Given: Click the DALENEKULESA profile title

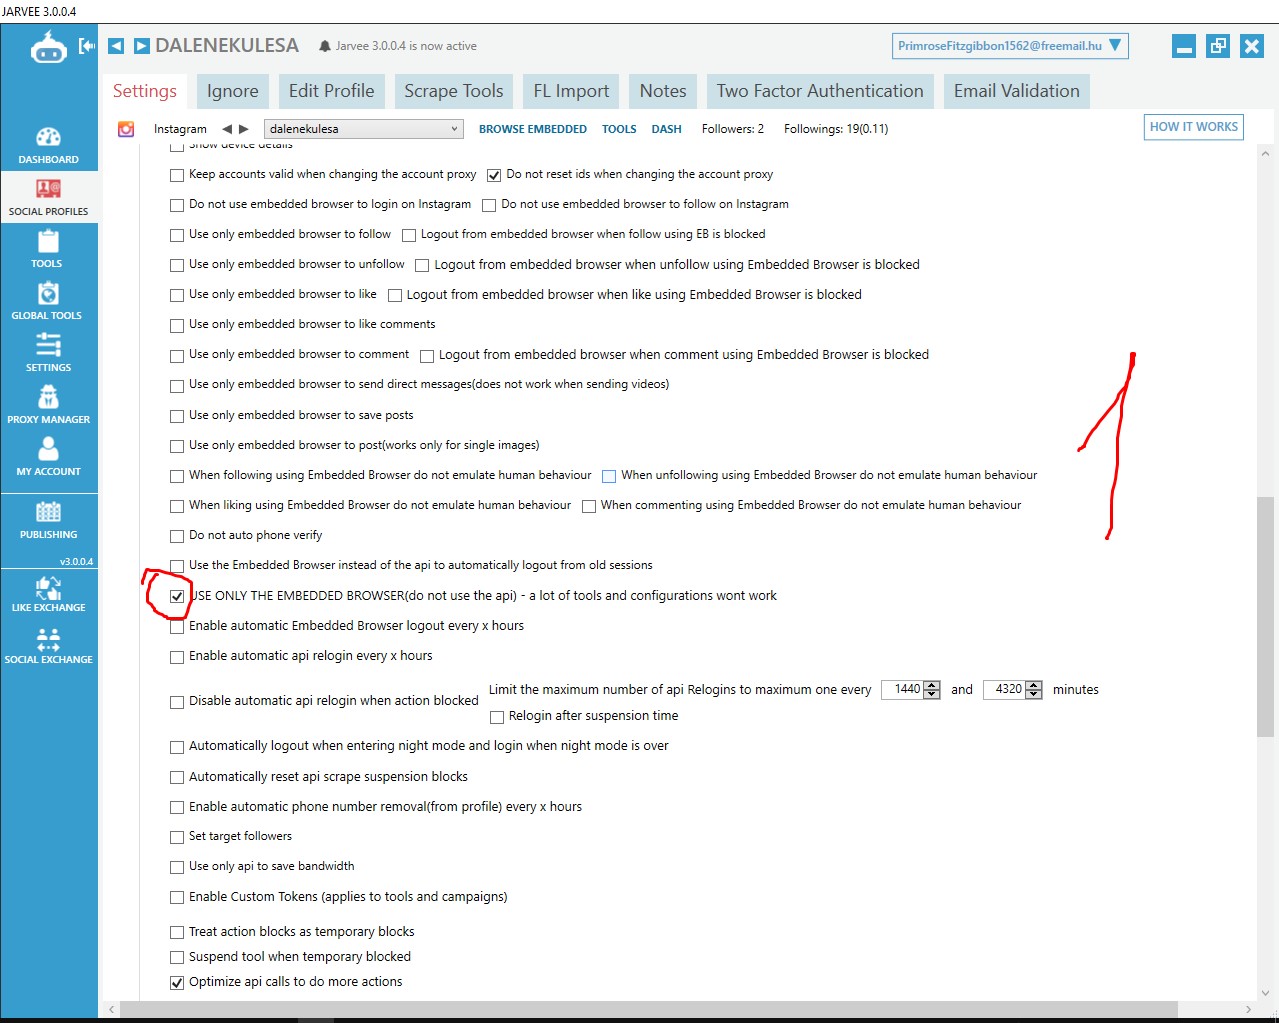Looking at the screenshot, I should [x=227, y=46].
